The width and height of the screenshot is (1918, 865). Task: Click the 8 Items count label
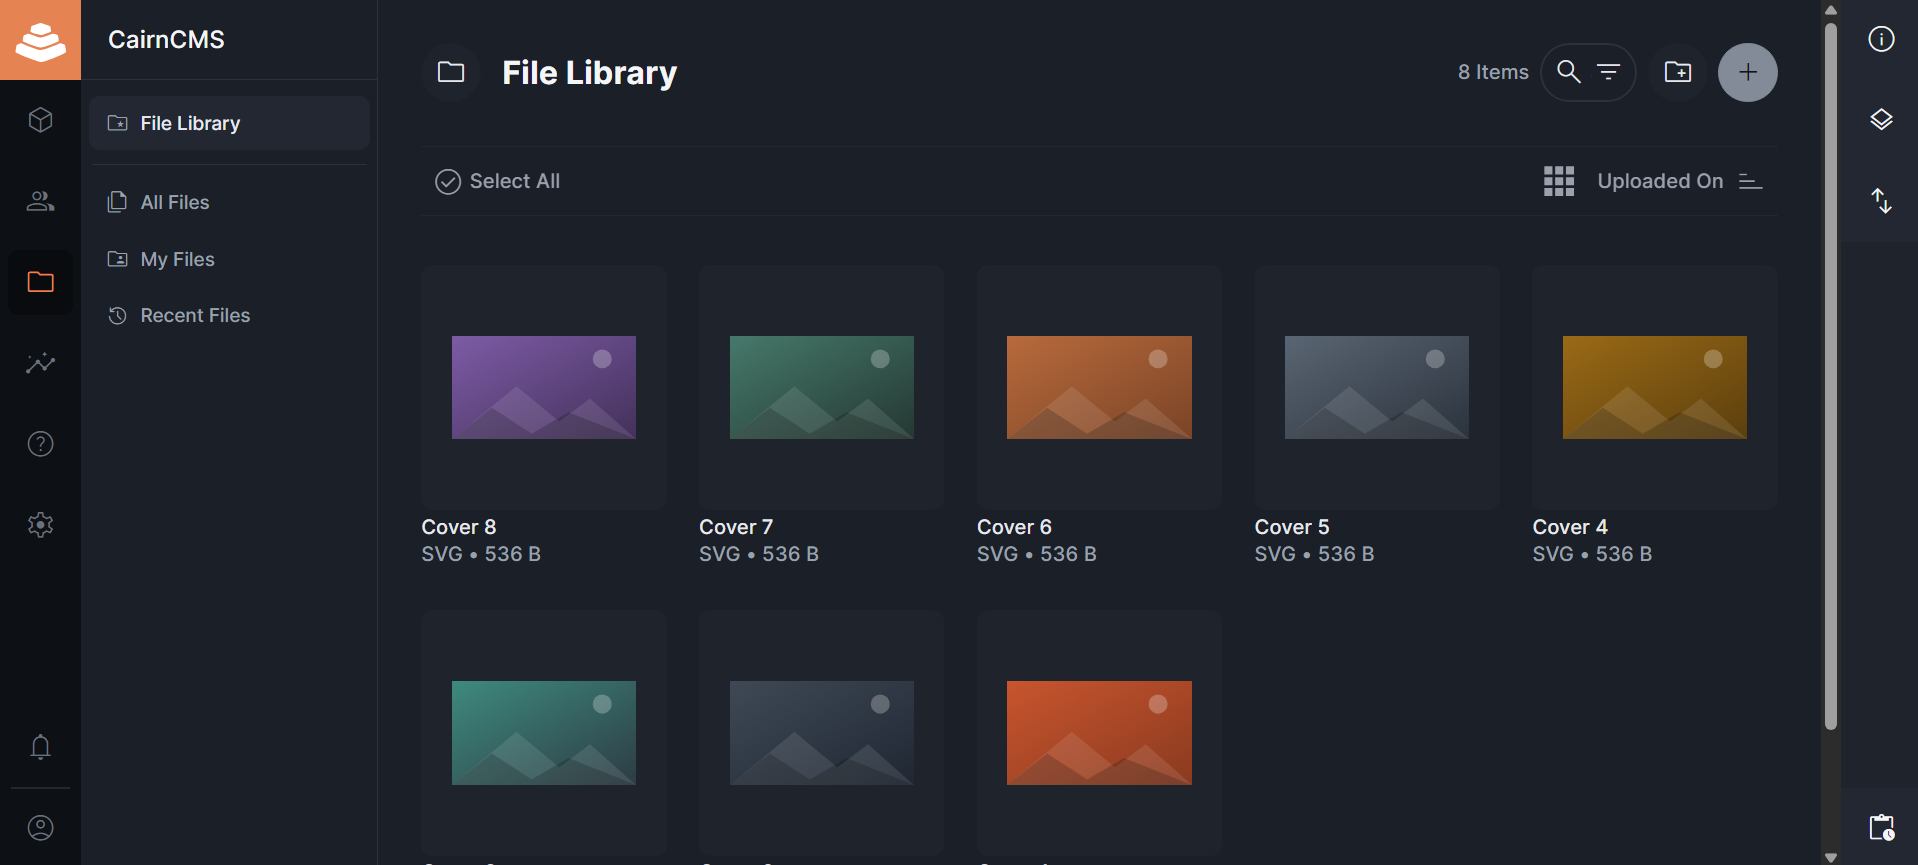coord(1493,72)
